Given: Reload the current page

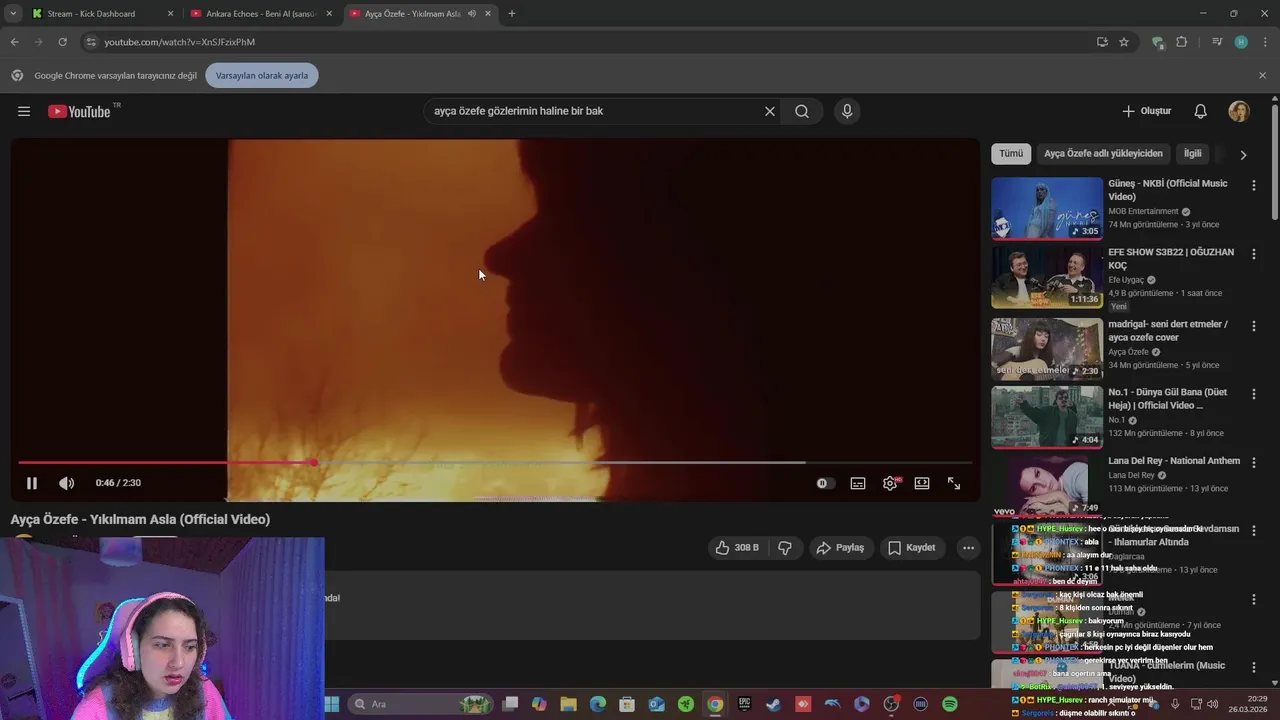Looking at the screenshot, I should 62,42.
